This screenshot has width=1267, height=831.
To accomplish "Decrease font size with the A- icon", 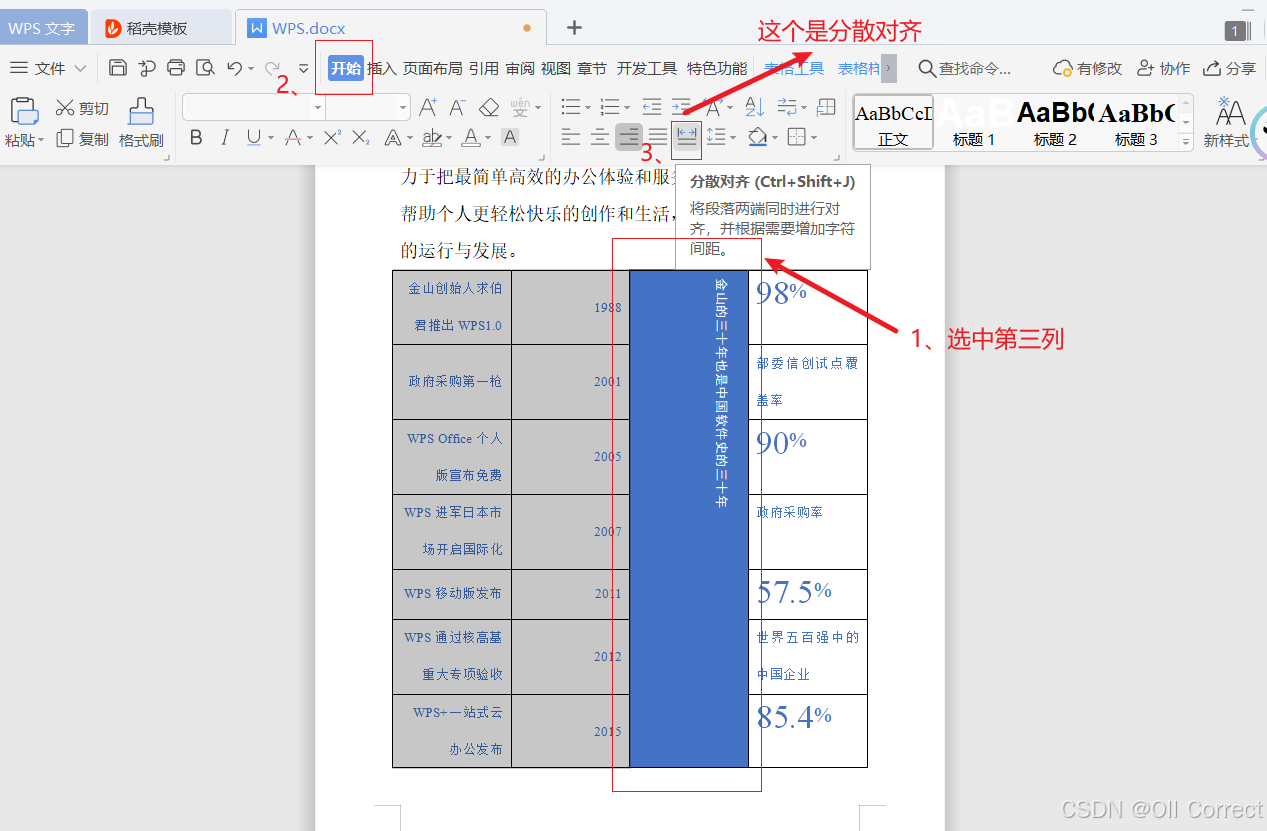I will click(x=457, y=107).
